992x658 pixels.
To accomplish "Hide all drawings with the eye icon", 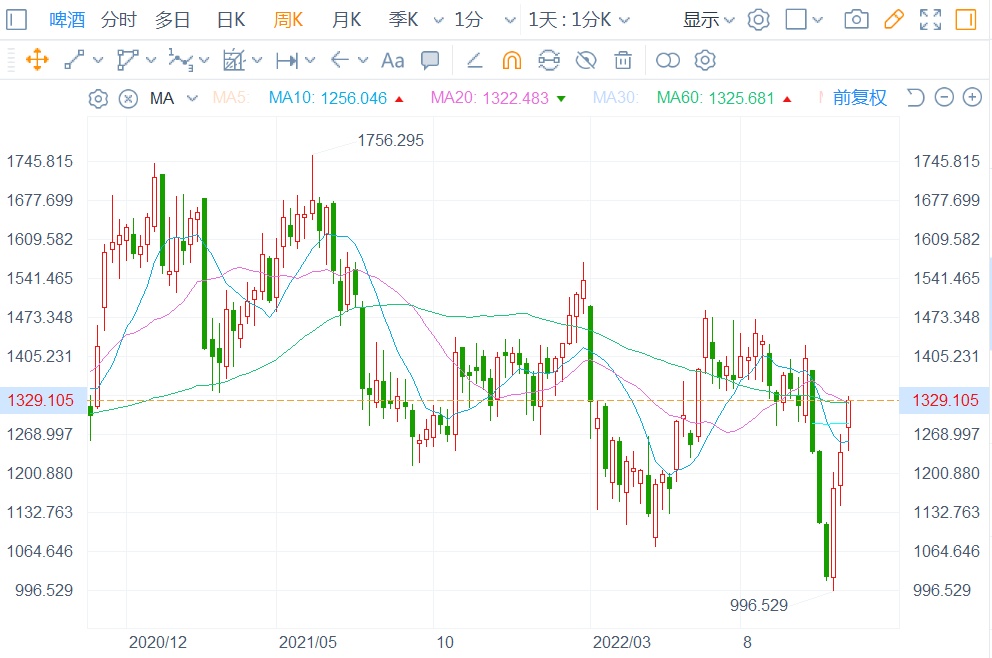I will click(586, 60).
